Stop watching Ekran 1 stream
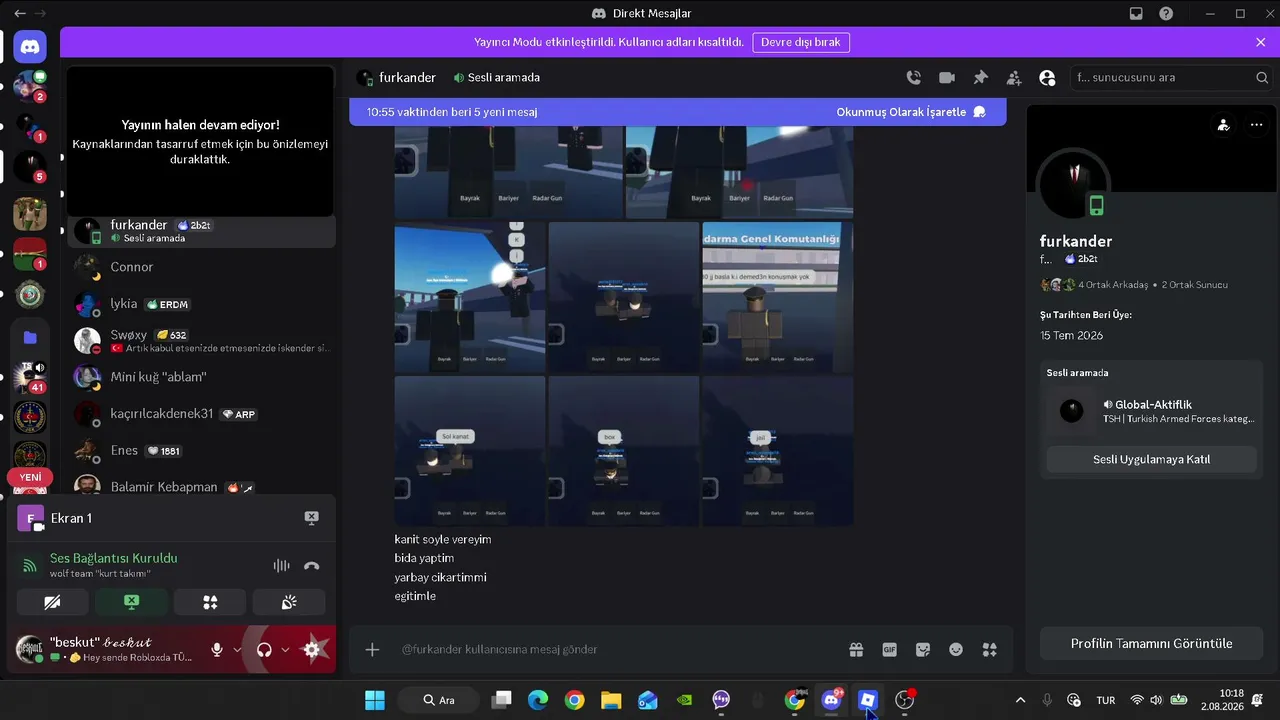The width and height of the screenshot is (1280, 720). (x=311, y=518)
